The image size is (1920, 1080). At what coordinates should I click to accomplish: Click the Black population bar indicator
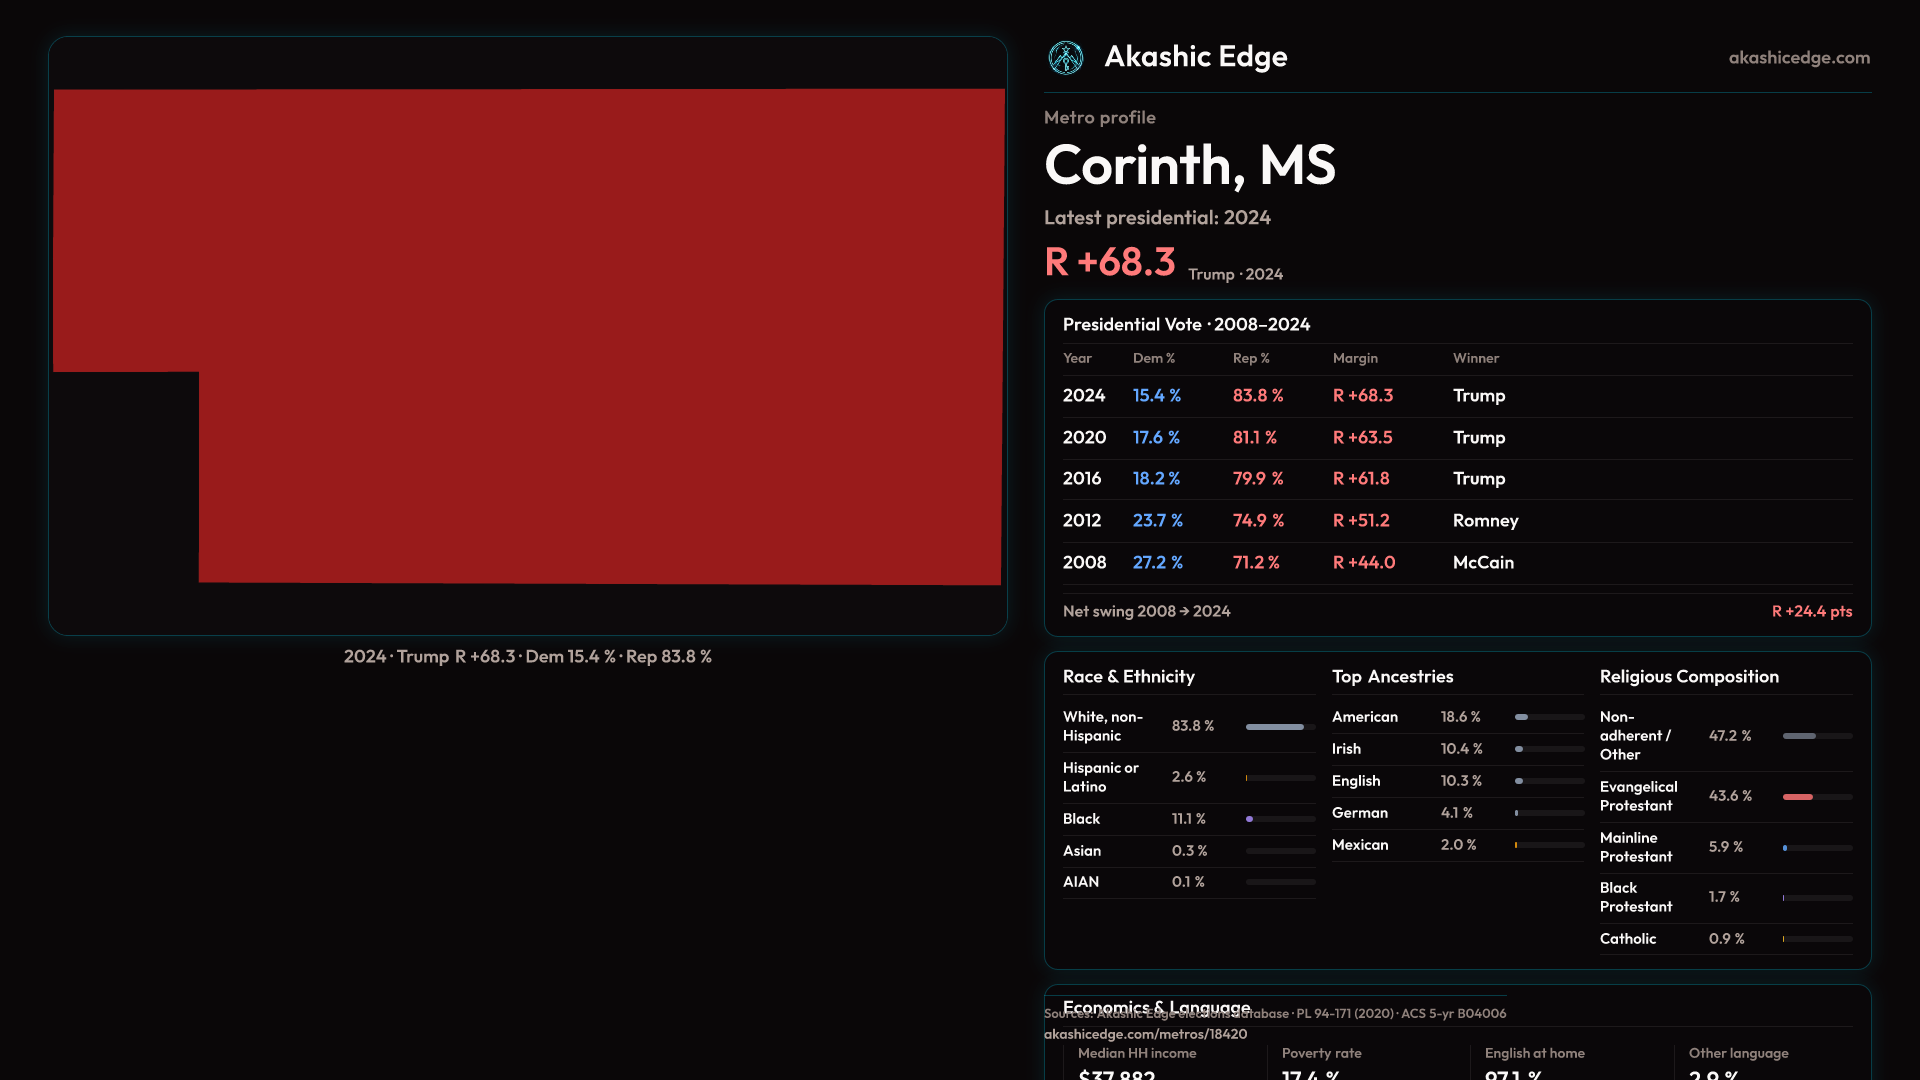1250,819
